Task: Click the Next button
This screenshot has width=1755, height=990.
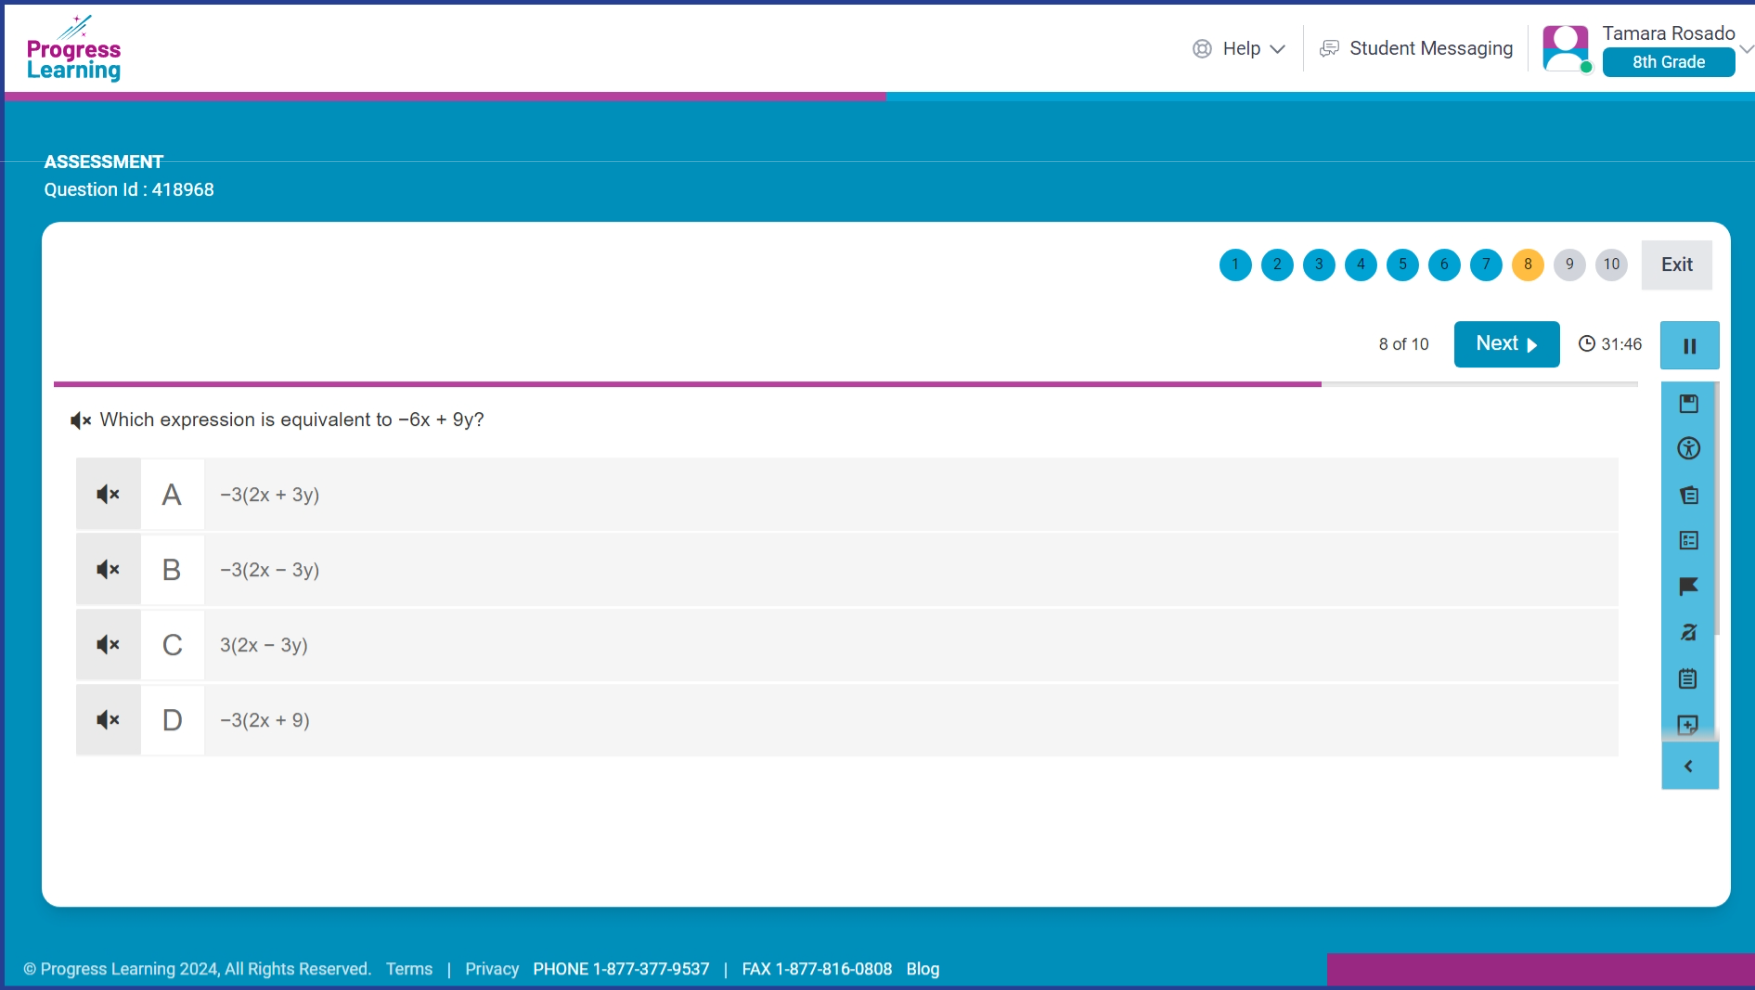Action: coord(1506,344)
